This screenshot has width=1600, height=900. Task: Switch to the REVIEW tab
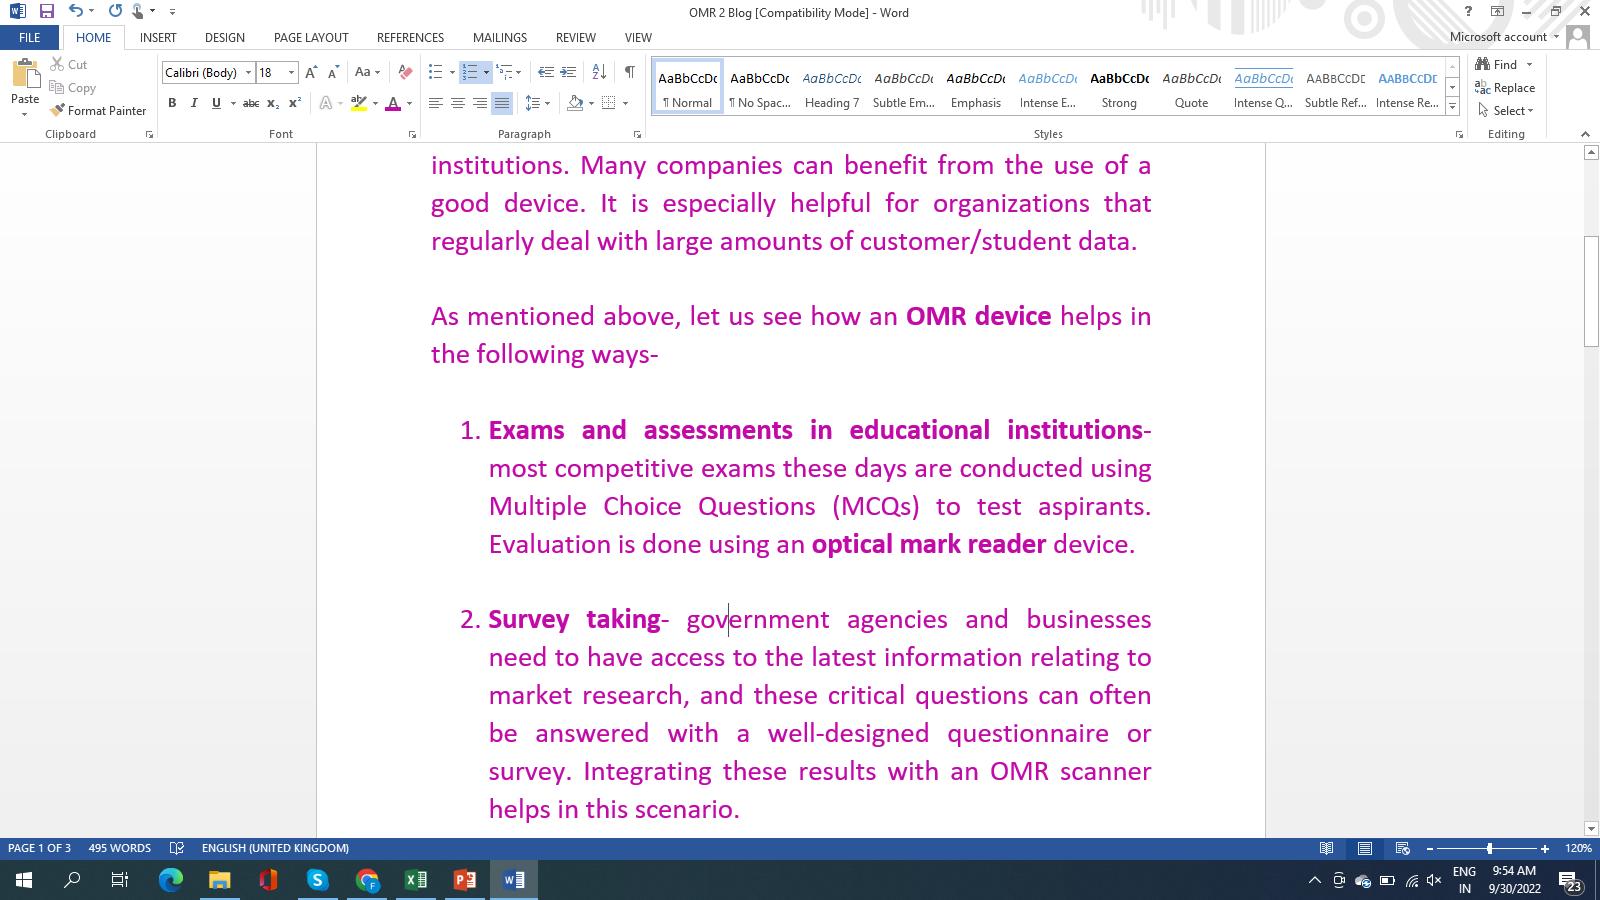pos(576,38)
